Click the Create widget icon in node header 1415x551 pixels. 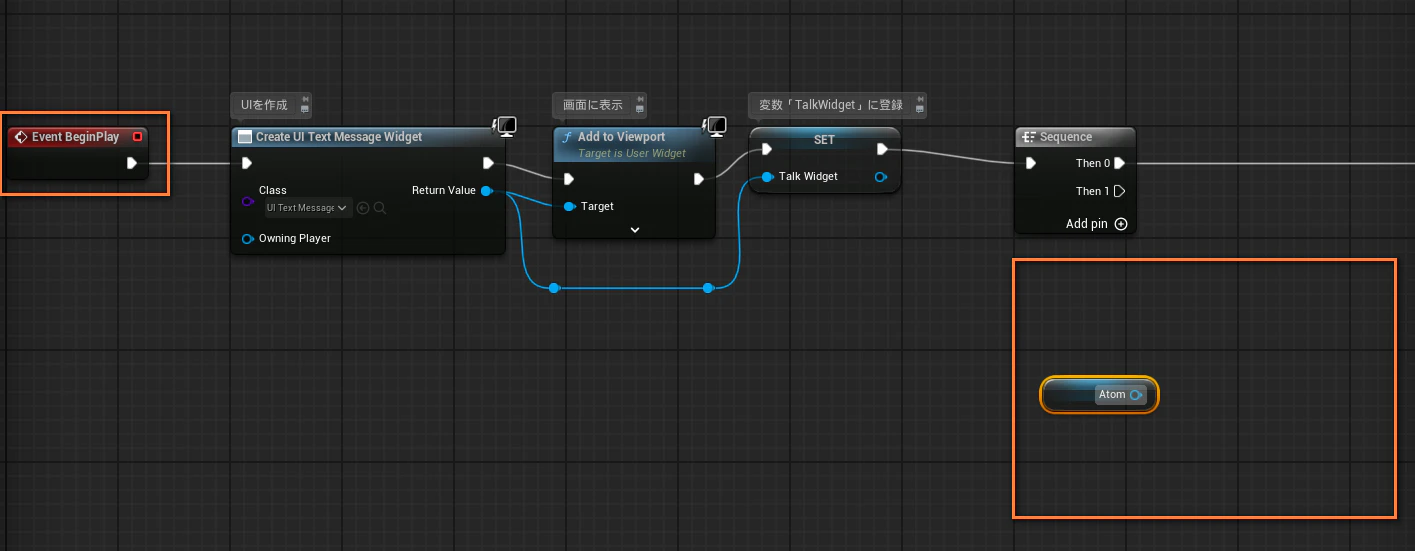coord(245,137)
